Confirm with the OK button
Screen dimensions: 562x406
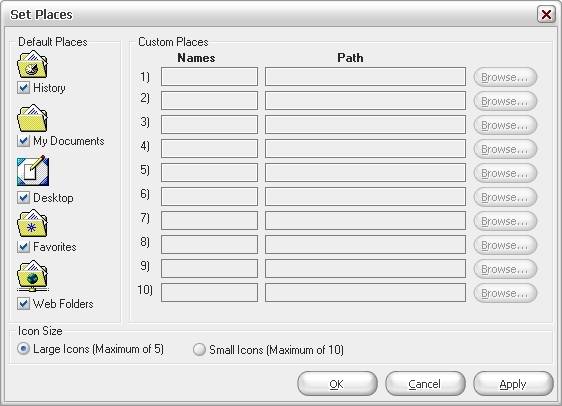pos(337,384)
